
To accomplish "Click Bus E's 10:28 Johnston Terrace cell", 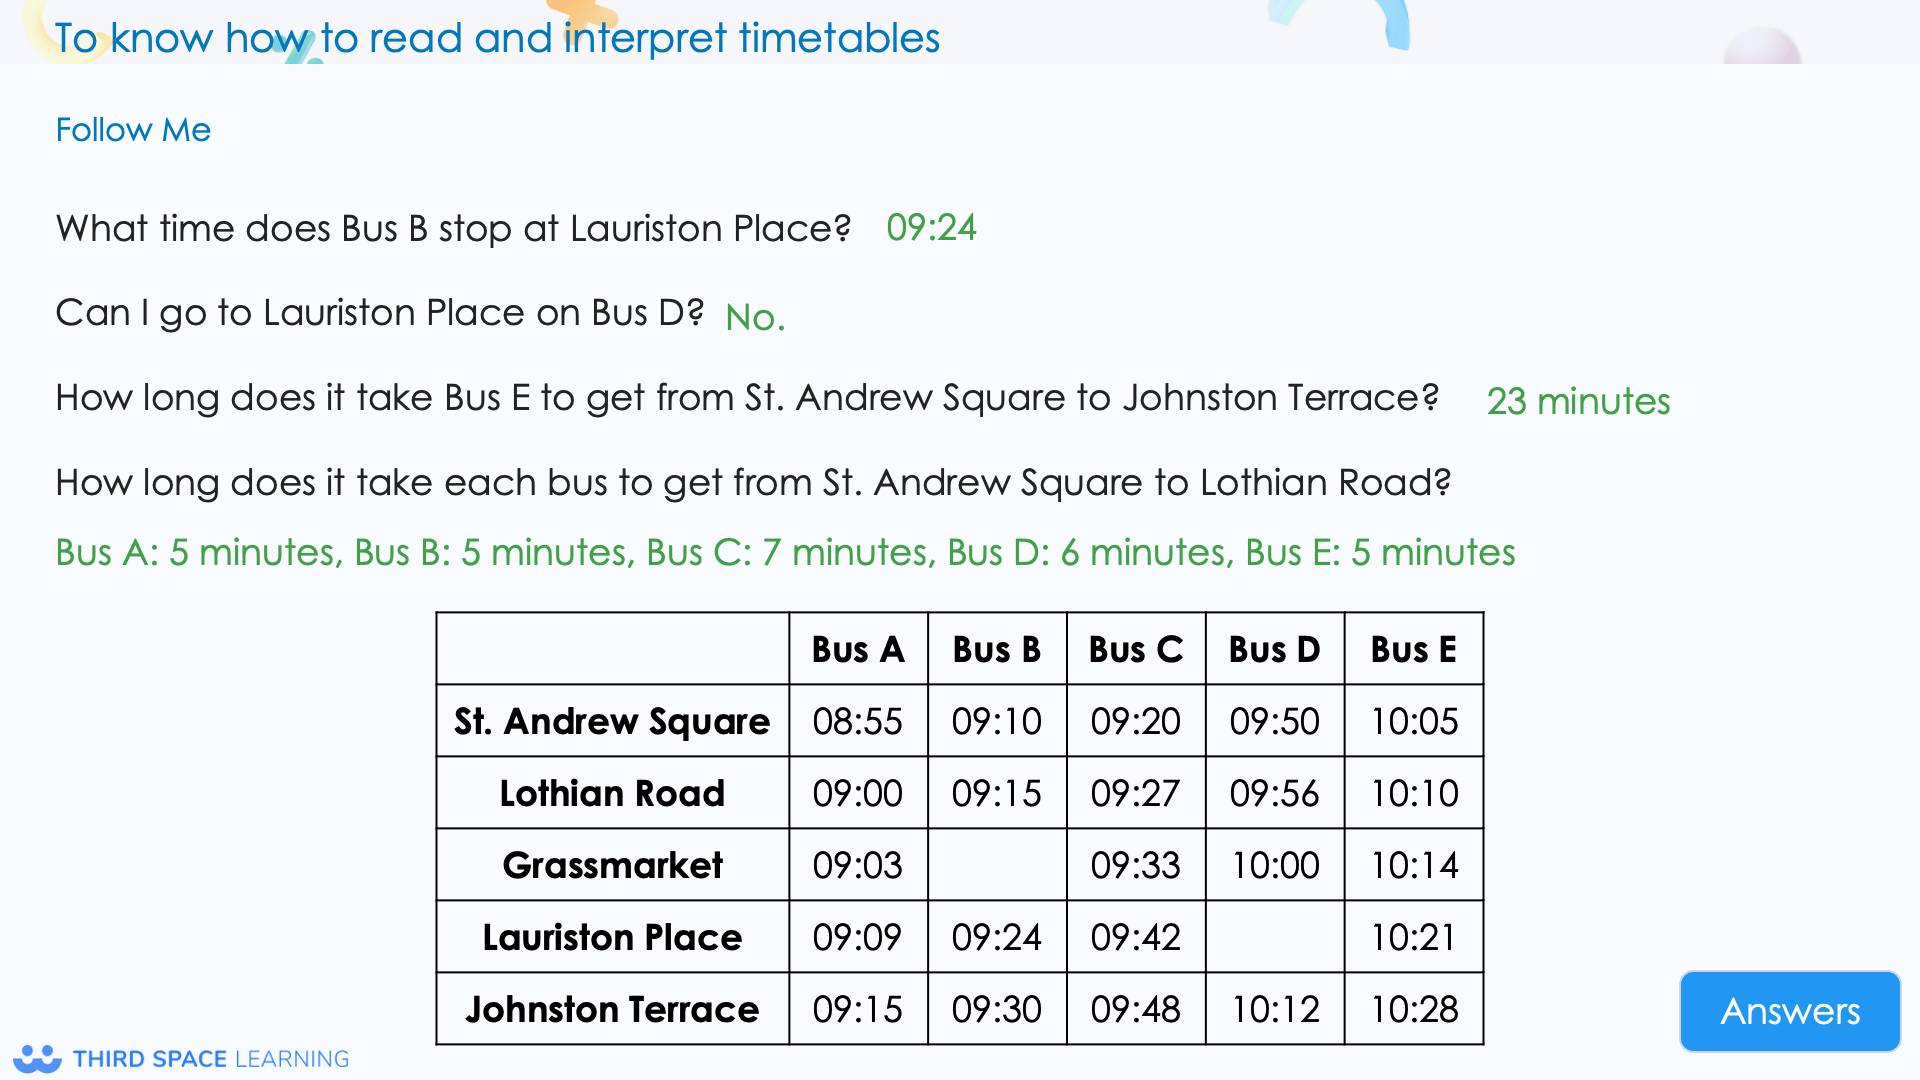I will coord(1414,1009).
